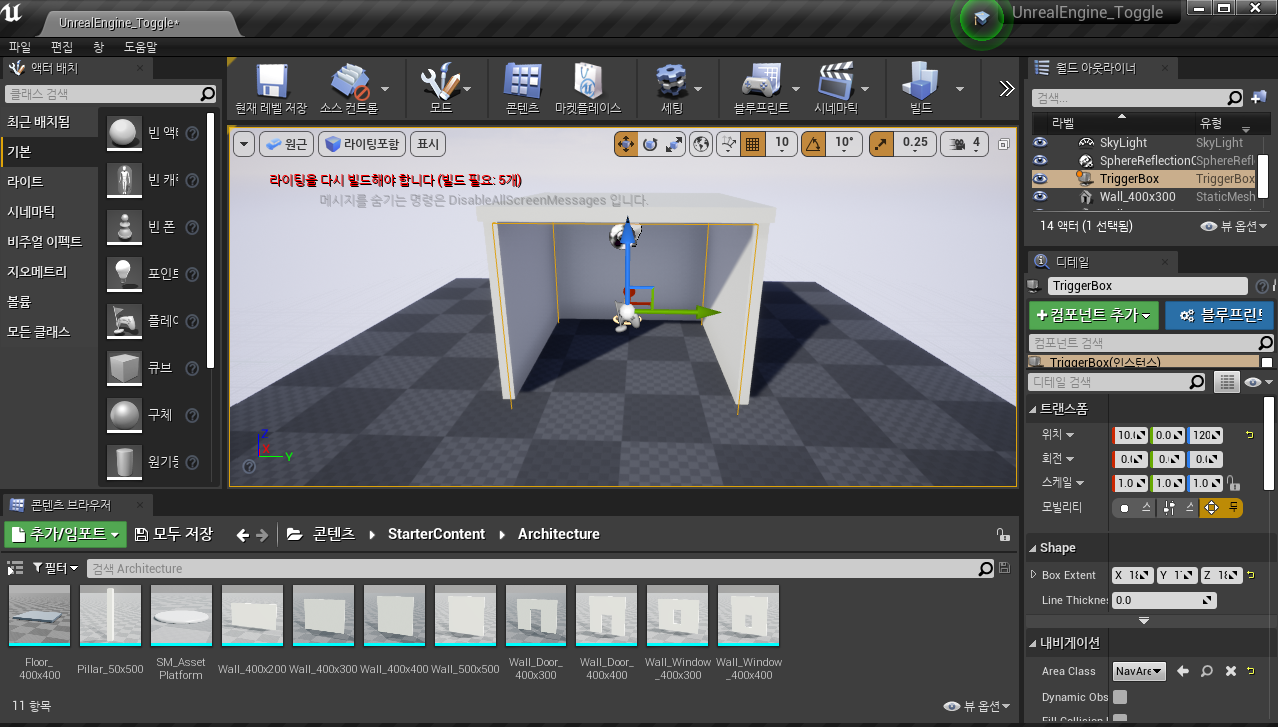Select the Player Start actor icon
The width and height of the screenshot is (1278, 727).
[124, 320]
